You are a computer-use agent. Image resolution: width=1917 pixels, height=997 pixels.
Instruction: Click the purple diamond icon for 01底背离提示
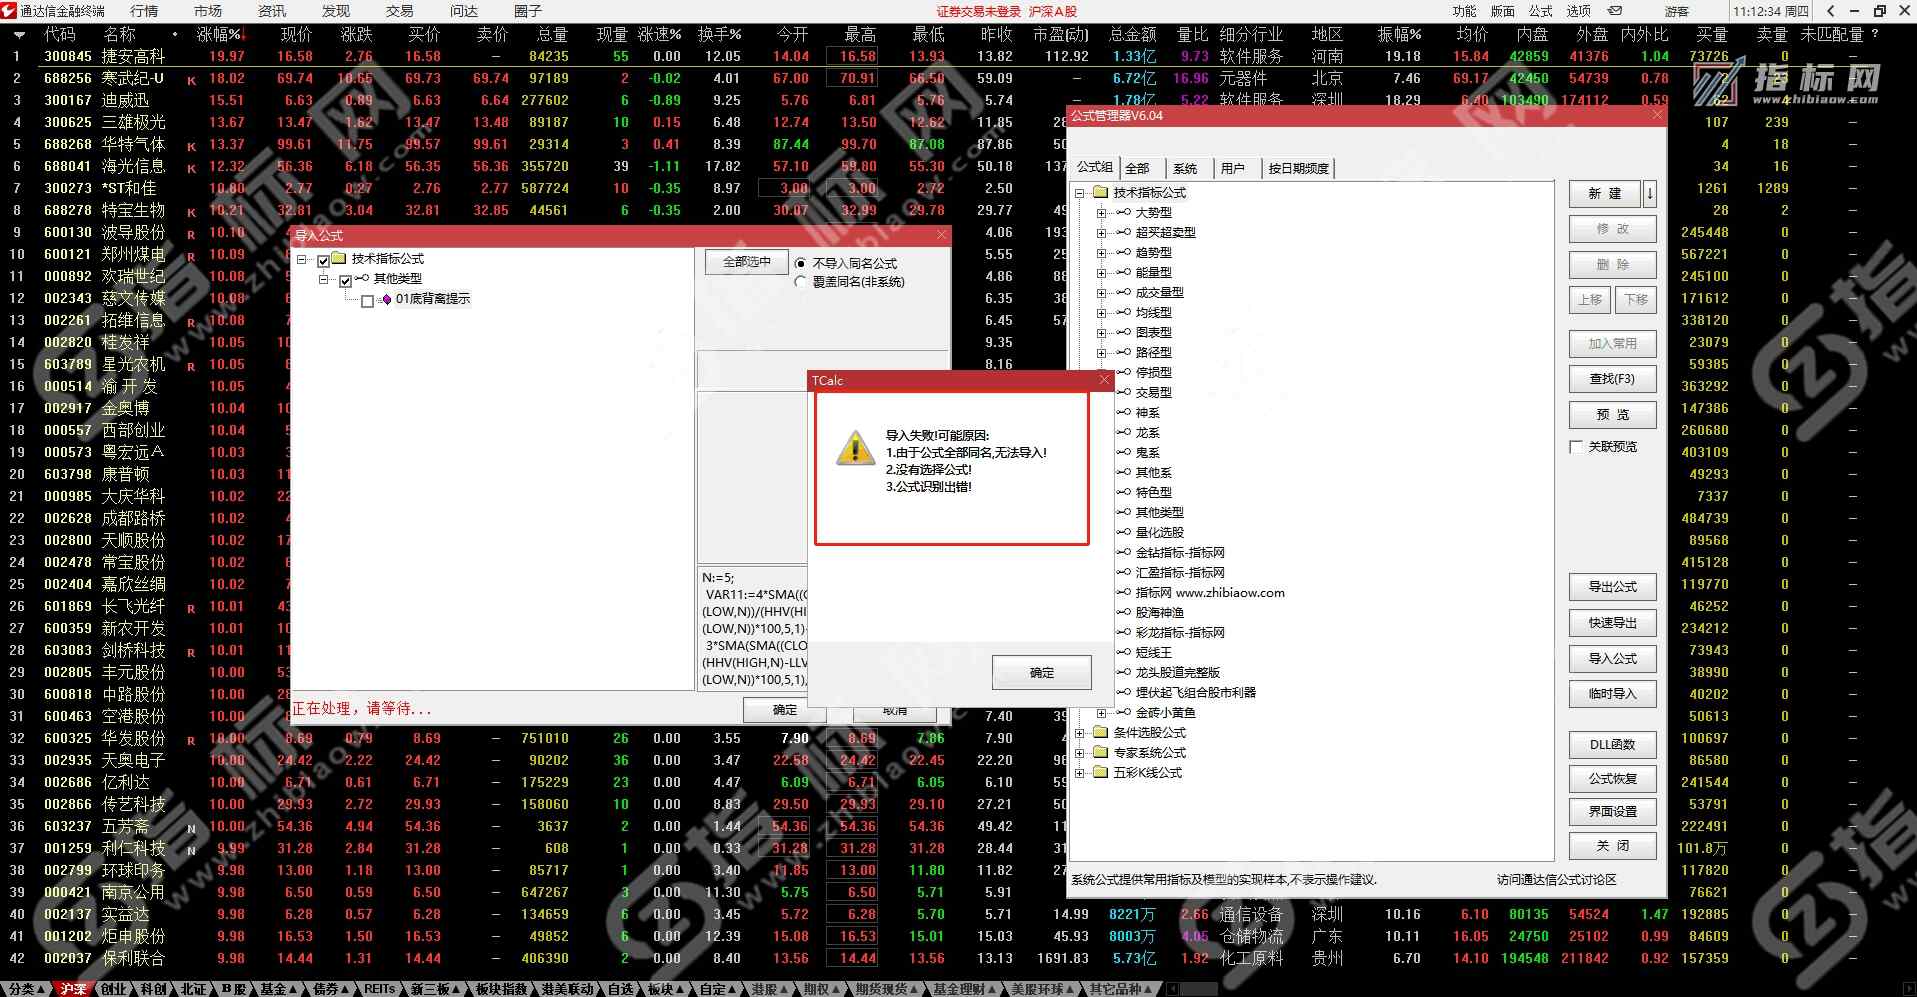coord(386,299)
